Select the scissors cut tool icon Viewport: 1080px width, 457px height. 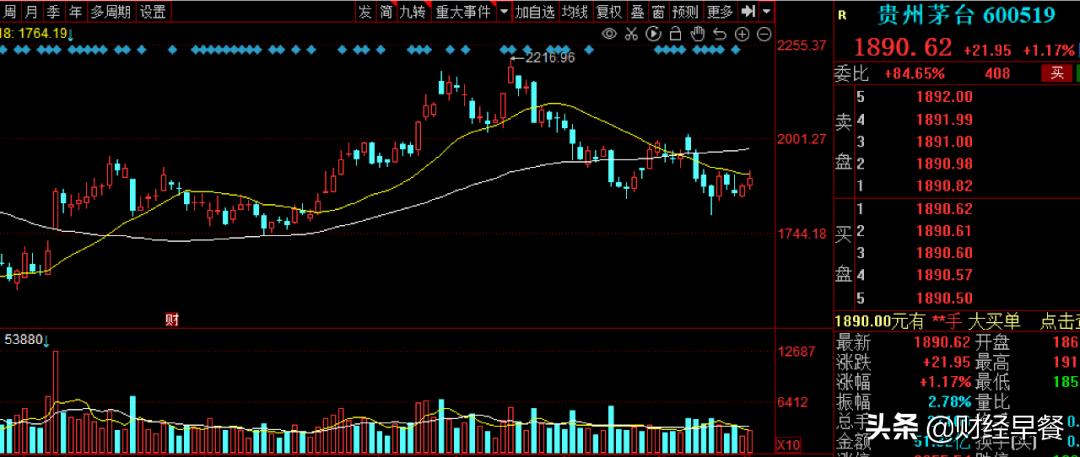tap(631, 34)
